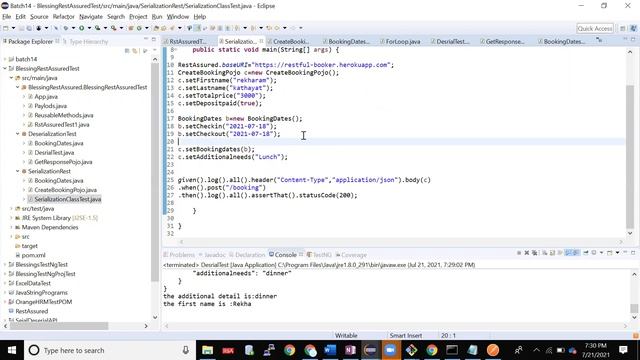Open Microsoft Word from the taskbar
Viewport: 640px width, 360px height.
[330, 350]
